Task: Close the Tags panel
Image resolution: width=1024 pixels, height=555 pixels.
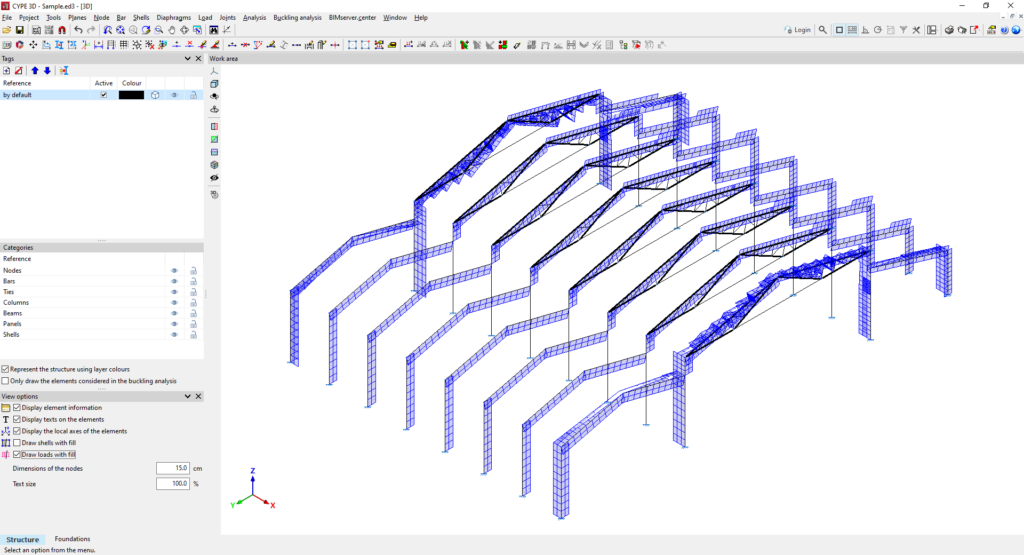Action: coord(199,59)
